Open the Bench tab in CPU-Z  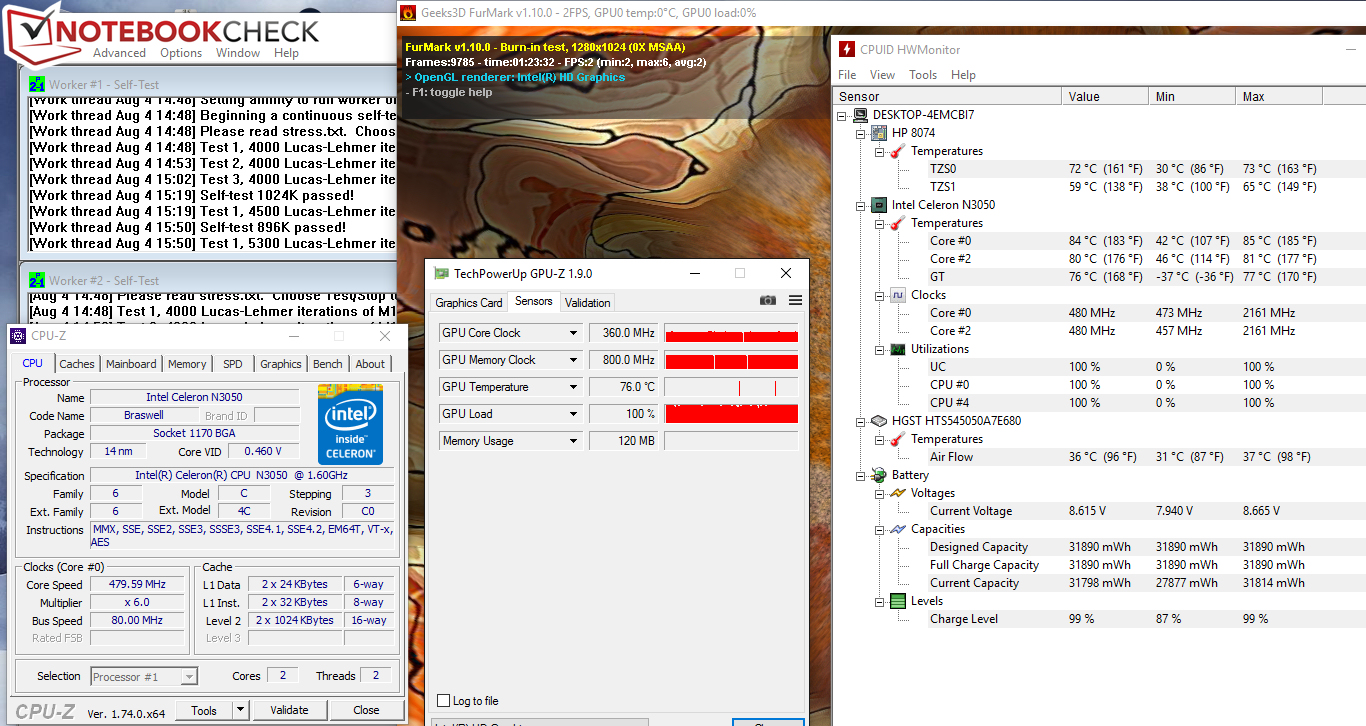(x=328, y=364)
